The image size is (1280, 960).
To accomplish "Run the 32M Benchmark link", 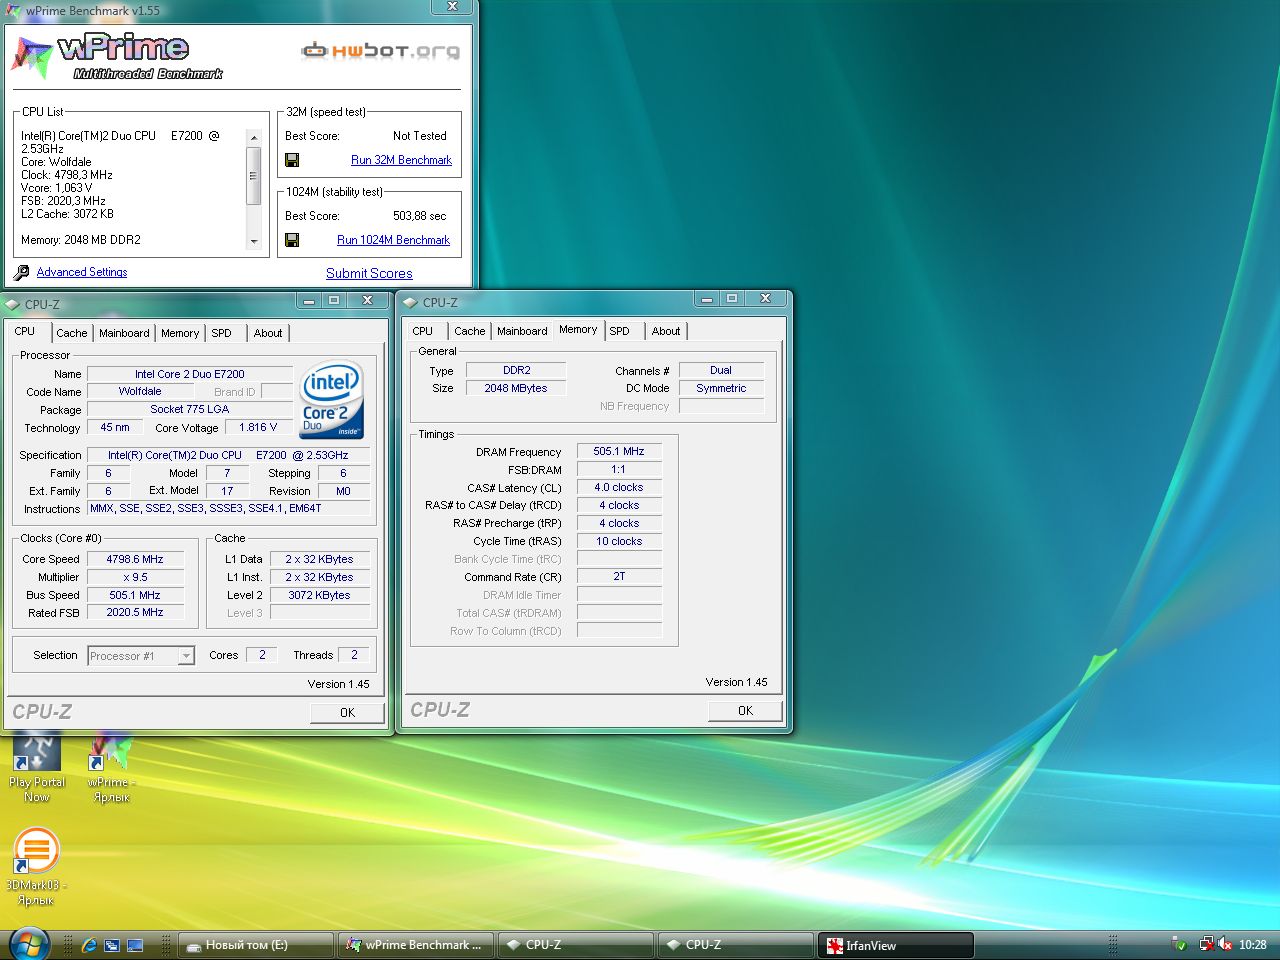I will (401, 160).
